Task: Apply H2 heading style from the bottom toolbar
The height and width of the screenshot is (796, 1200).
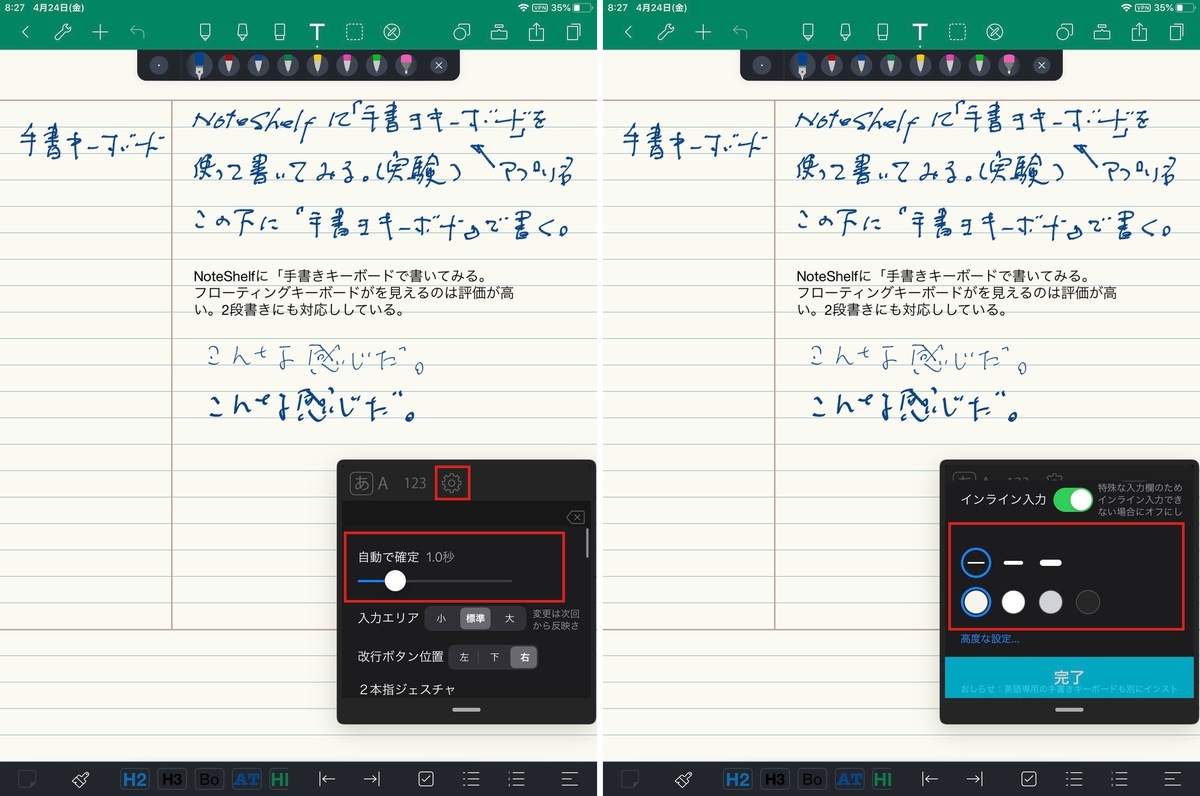Action: 134,779
